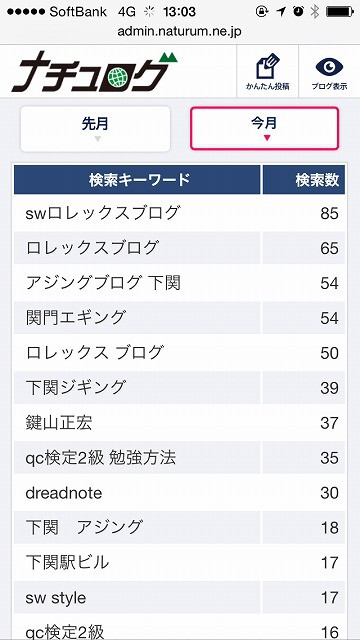Viewport: 360px width, 640px height.
Task: Select the 関門エギング keyword row
Action: pyautogui.click(x=180, y=318)
